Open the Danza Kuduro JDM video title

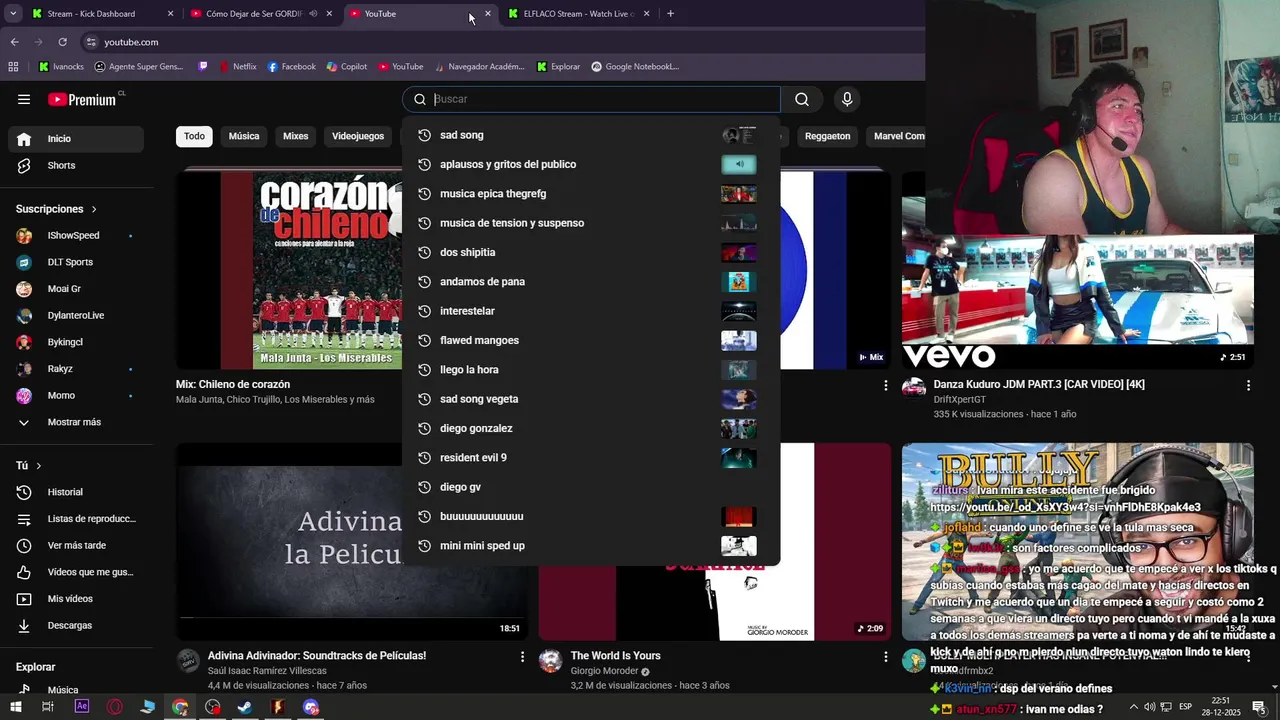click(1039, 384)
